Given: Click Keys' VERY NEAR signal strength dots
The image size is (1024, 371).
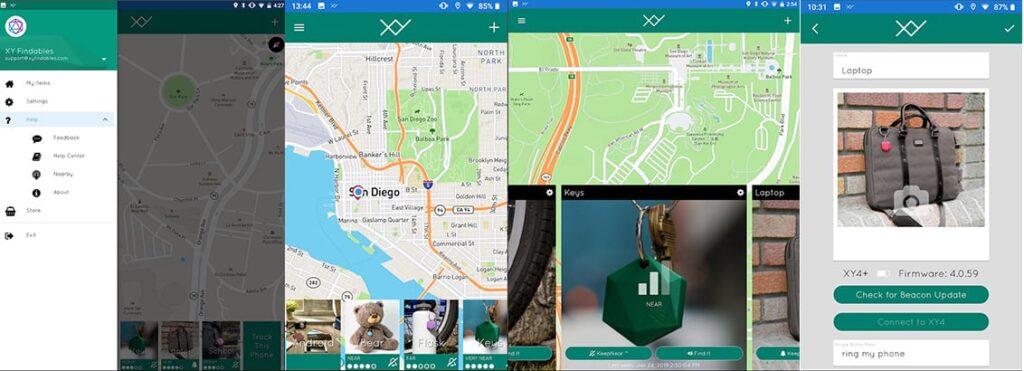Looking at the screenshot, I should click(x=478, y=366).
